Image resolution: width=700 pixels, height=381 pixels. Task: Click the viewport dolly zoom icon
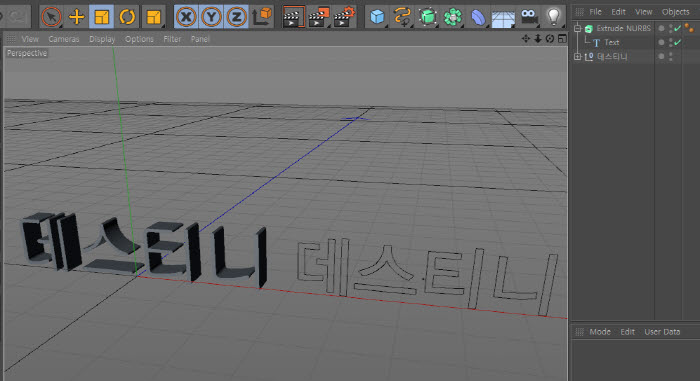point(538,39)
